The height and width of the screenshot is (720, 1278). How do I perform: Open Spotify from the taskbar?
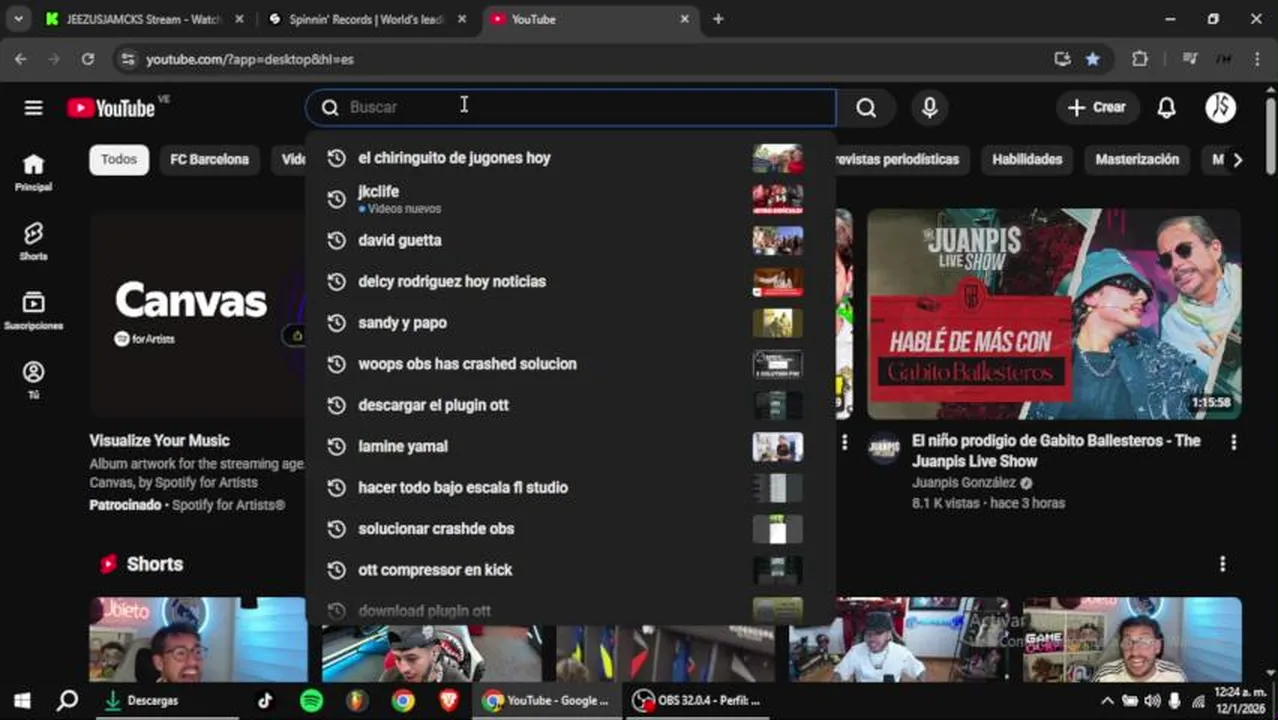(x=311, y=701)
